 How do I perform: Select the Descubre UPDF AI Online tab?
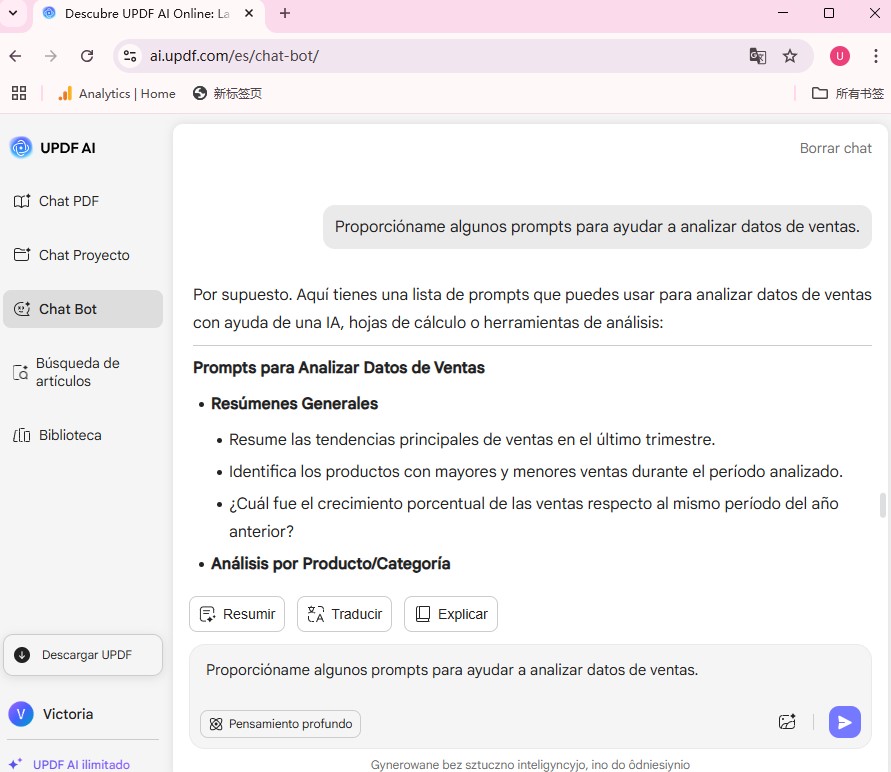147,14
